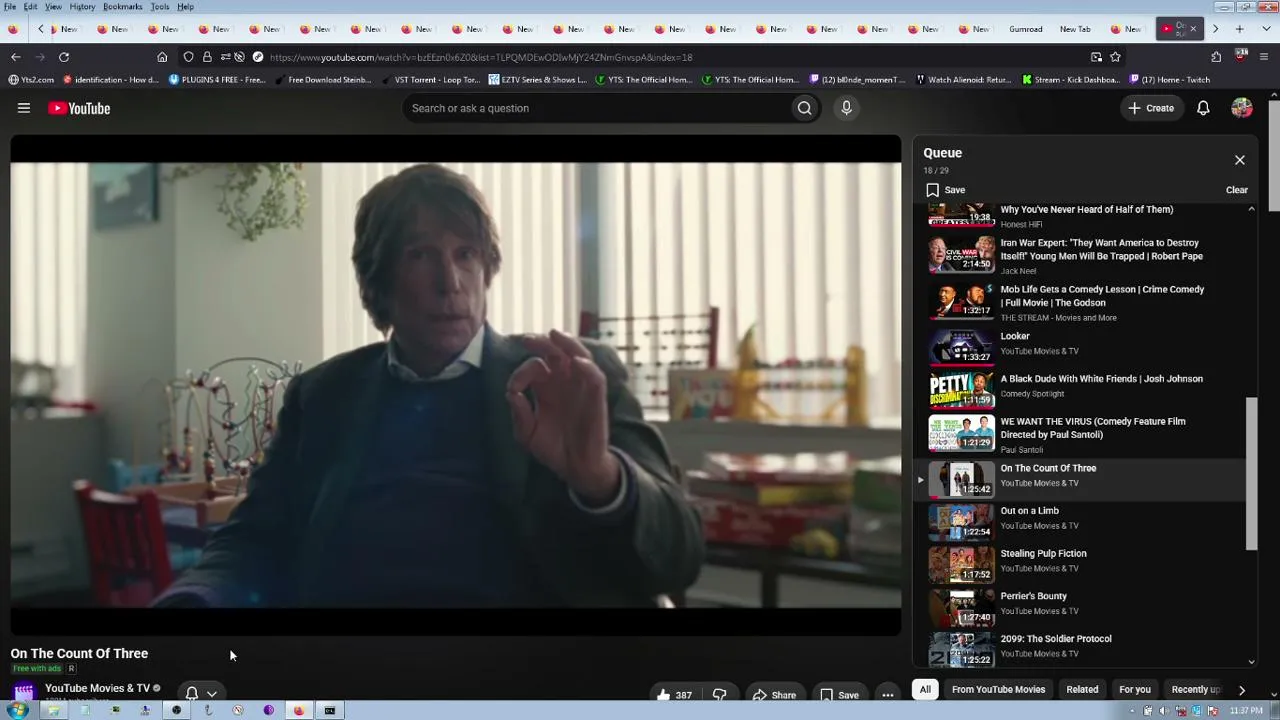Open the YouTube guide hamburger menu
The height and width of the screenshot is (720, 1280).
(24, 108)
